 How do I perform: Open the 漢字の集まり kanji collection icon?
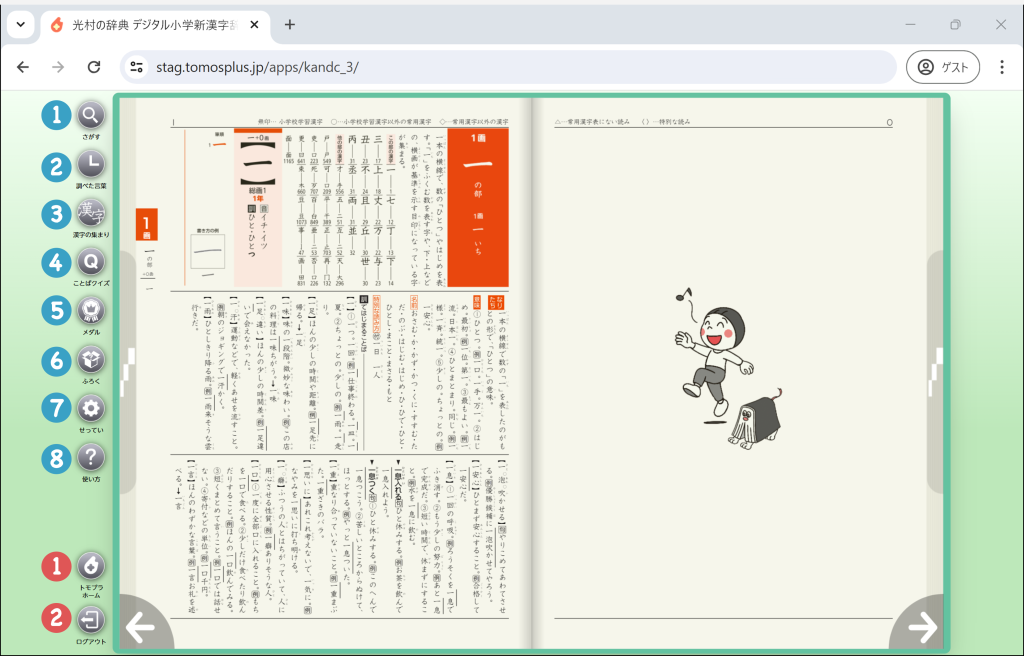[91, 213]
